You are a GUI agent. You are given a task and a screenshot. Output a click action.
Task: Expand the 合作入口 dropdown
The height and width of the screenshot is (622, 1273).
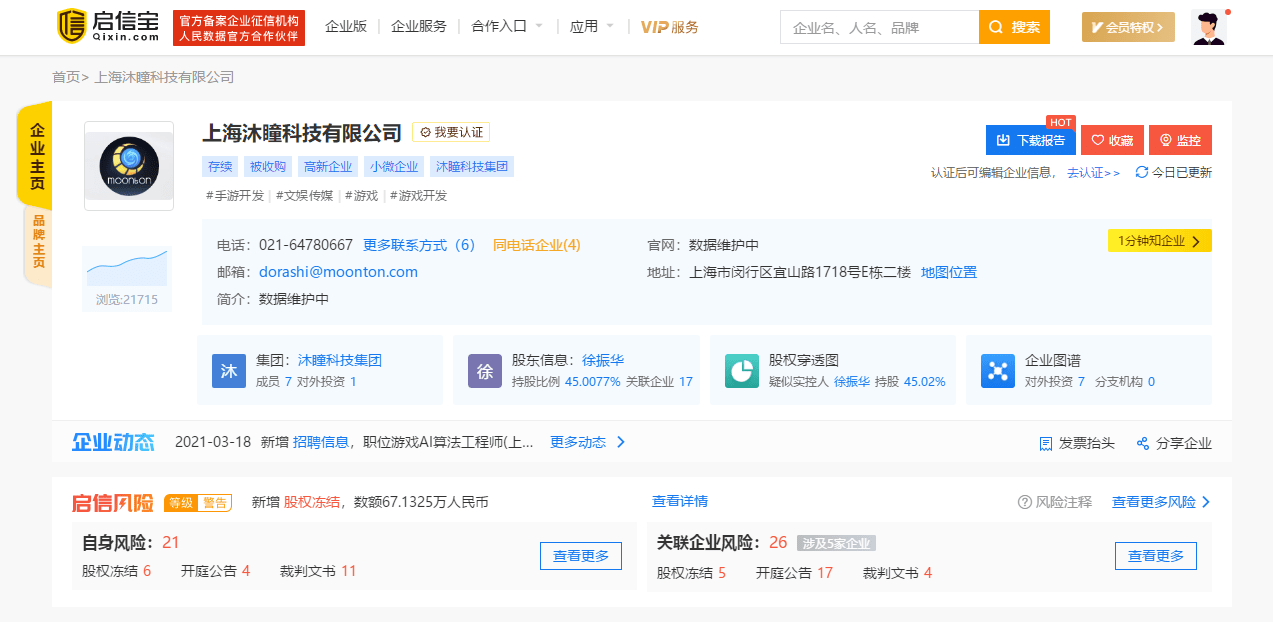pyautogui.click(x=507, y=26)
